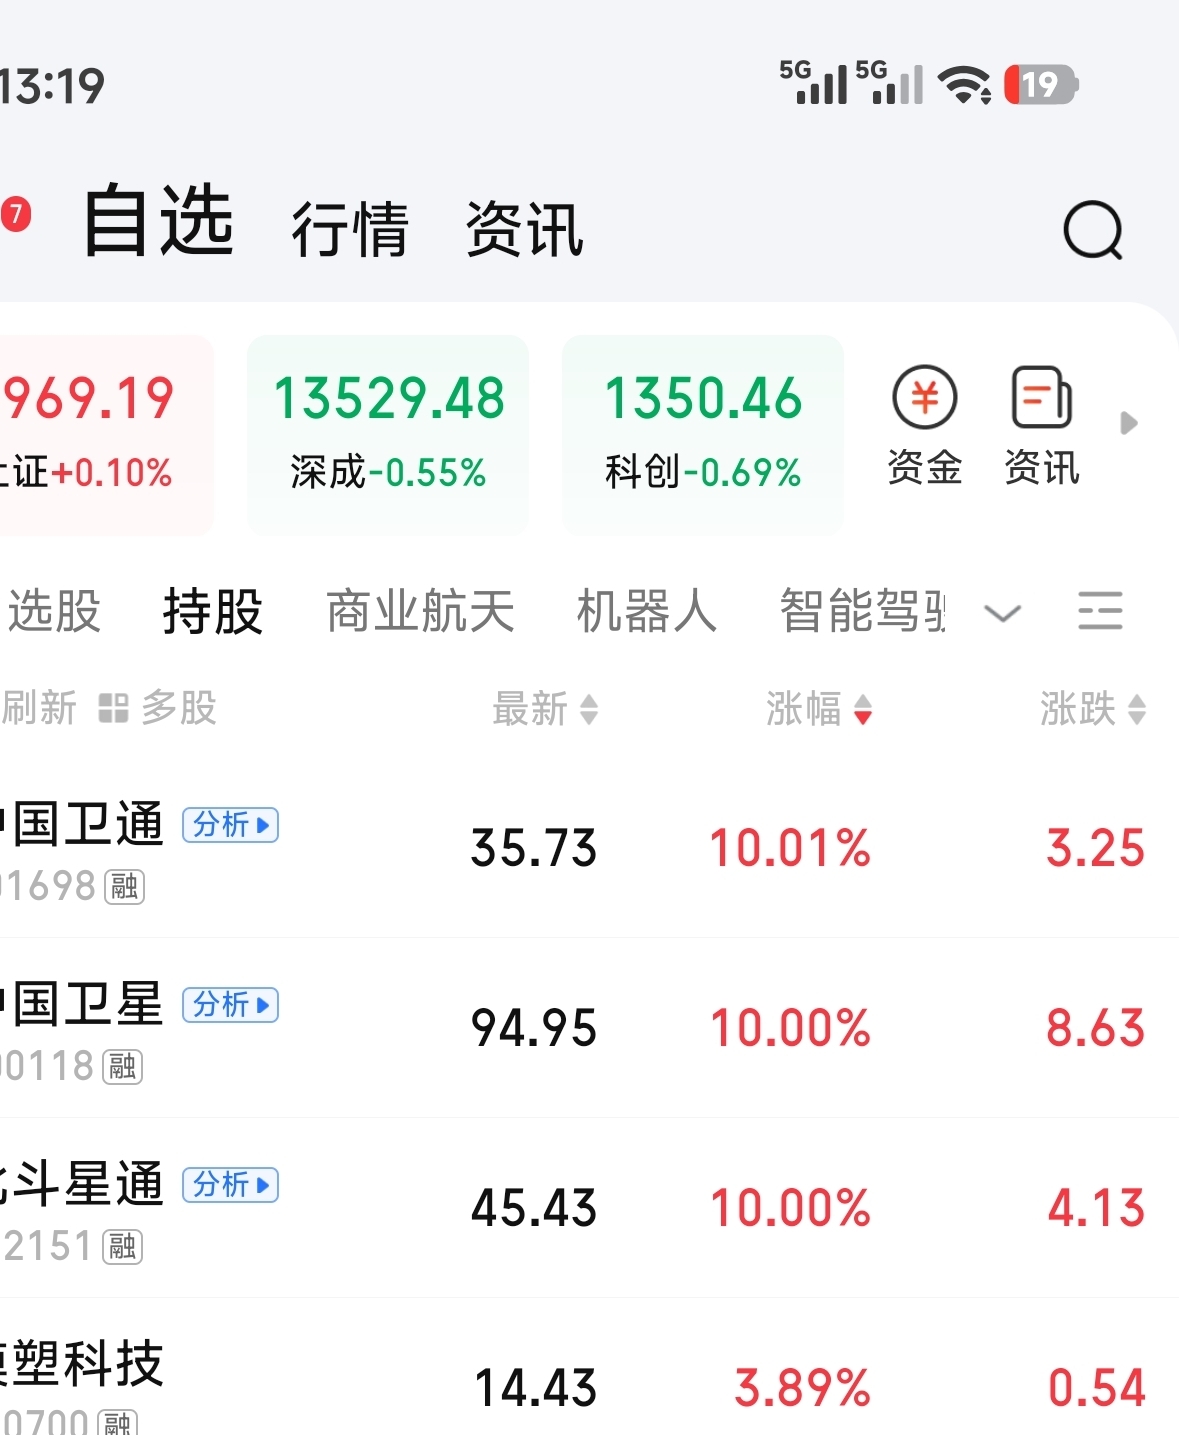Open 分析 badge for 国卫通 stock
Screen dimensions: 1179x1435
point(230,825)
